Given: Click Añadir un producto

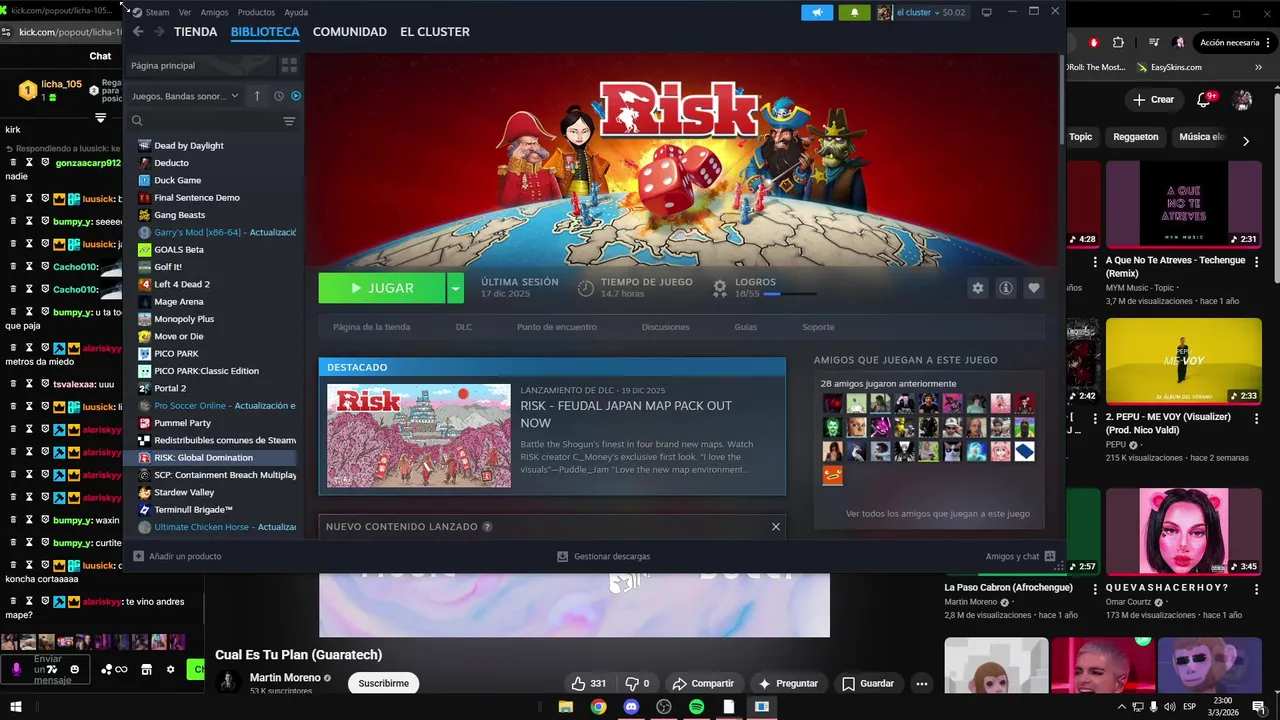Looking at the screenshot, I should point(178,556).
